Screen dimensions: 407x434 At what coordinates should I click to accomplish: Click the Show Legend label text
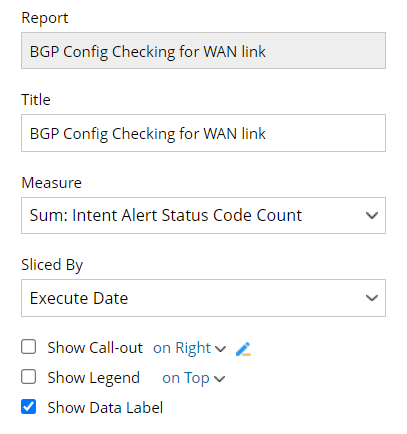93,378
